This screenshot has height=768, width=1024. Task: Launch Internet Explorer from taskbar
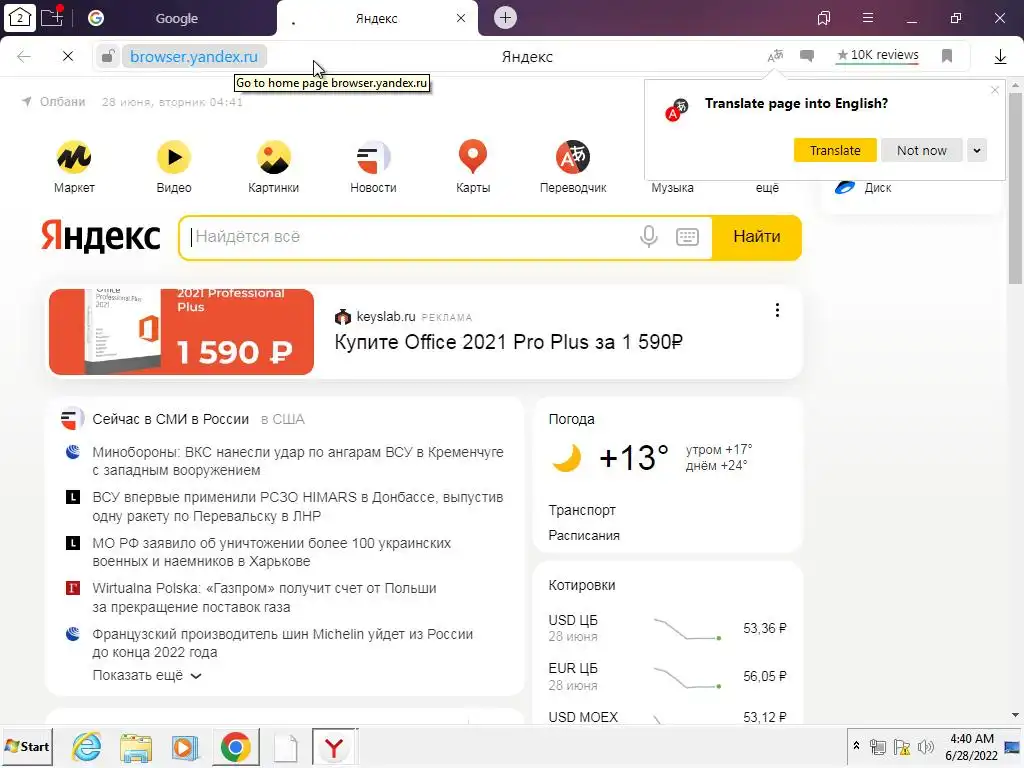(87, 746)
